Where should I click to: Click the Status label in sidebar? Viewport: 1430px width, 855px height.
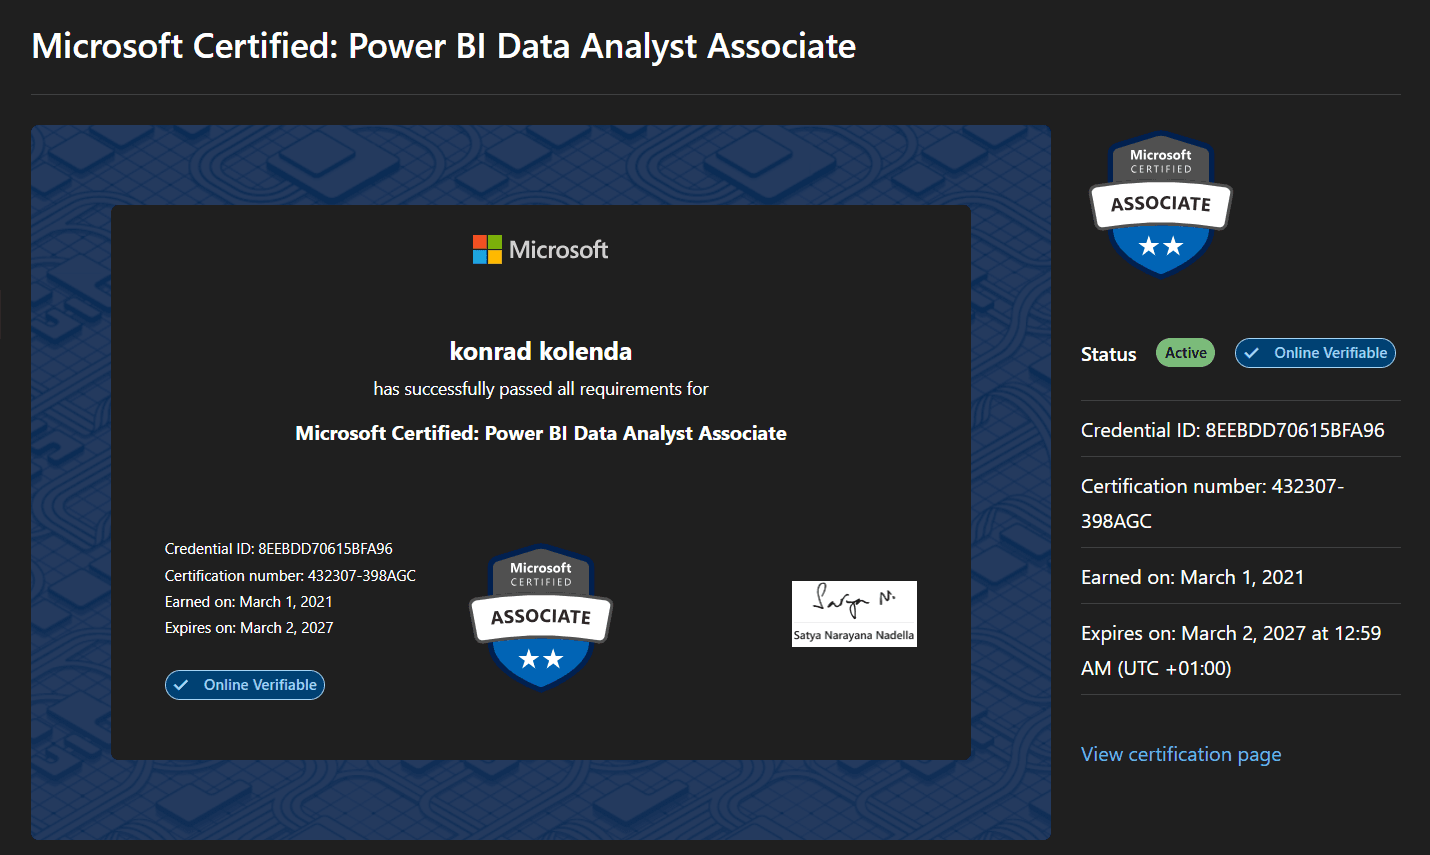pyautogui.click(x=1109, y=354)
